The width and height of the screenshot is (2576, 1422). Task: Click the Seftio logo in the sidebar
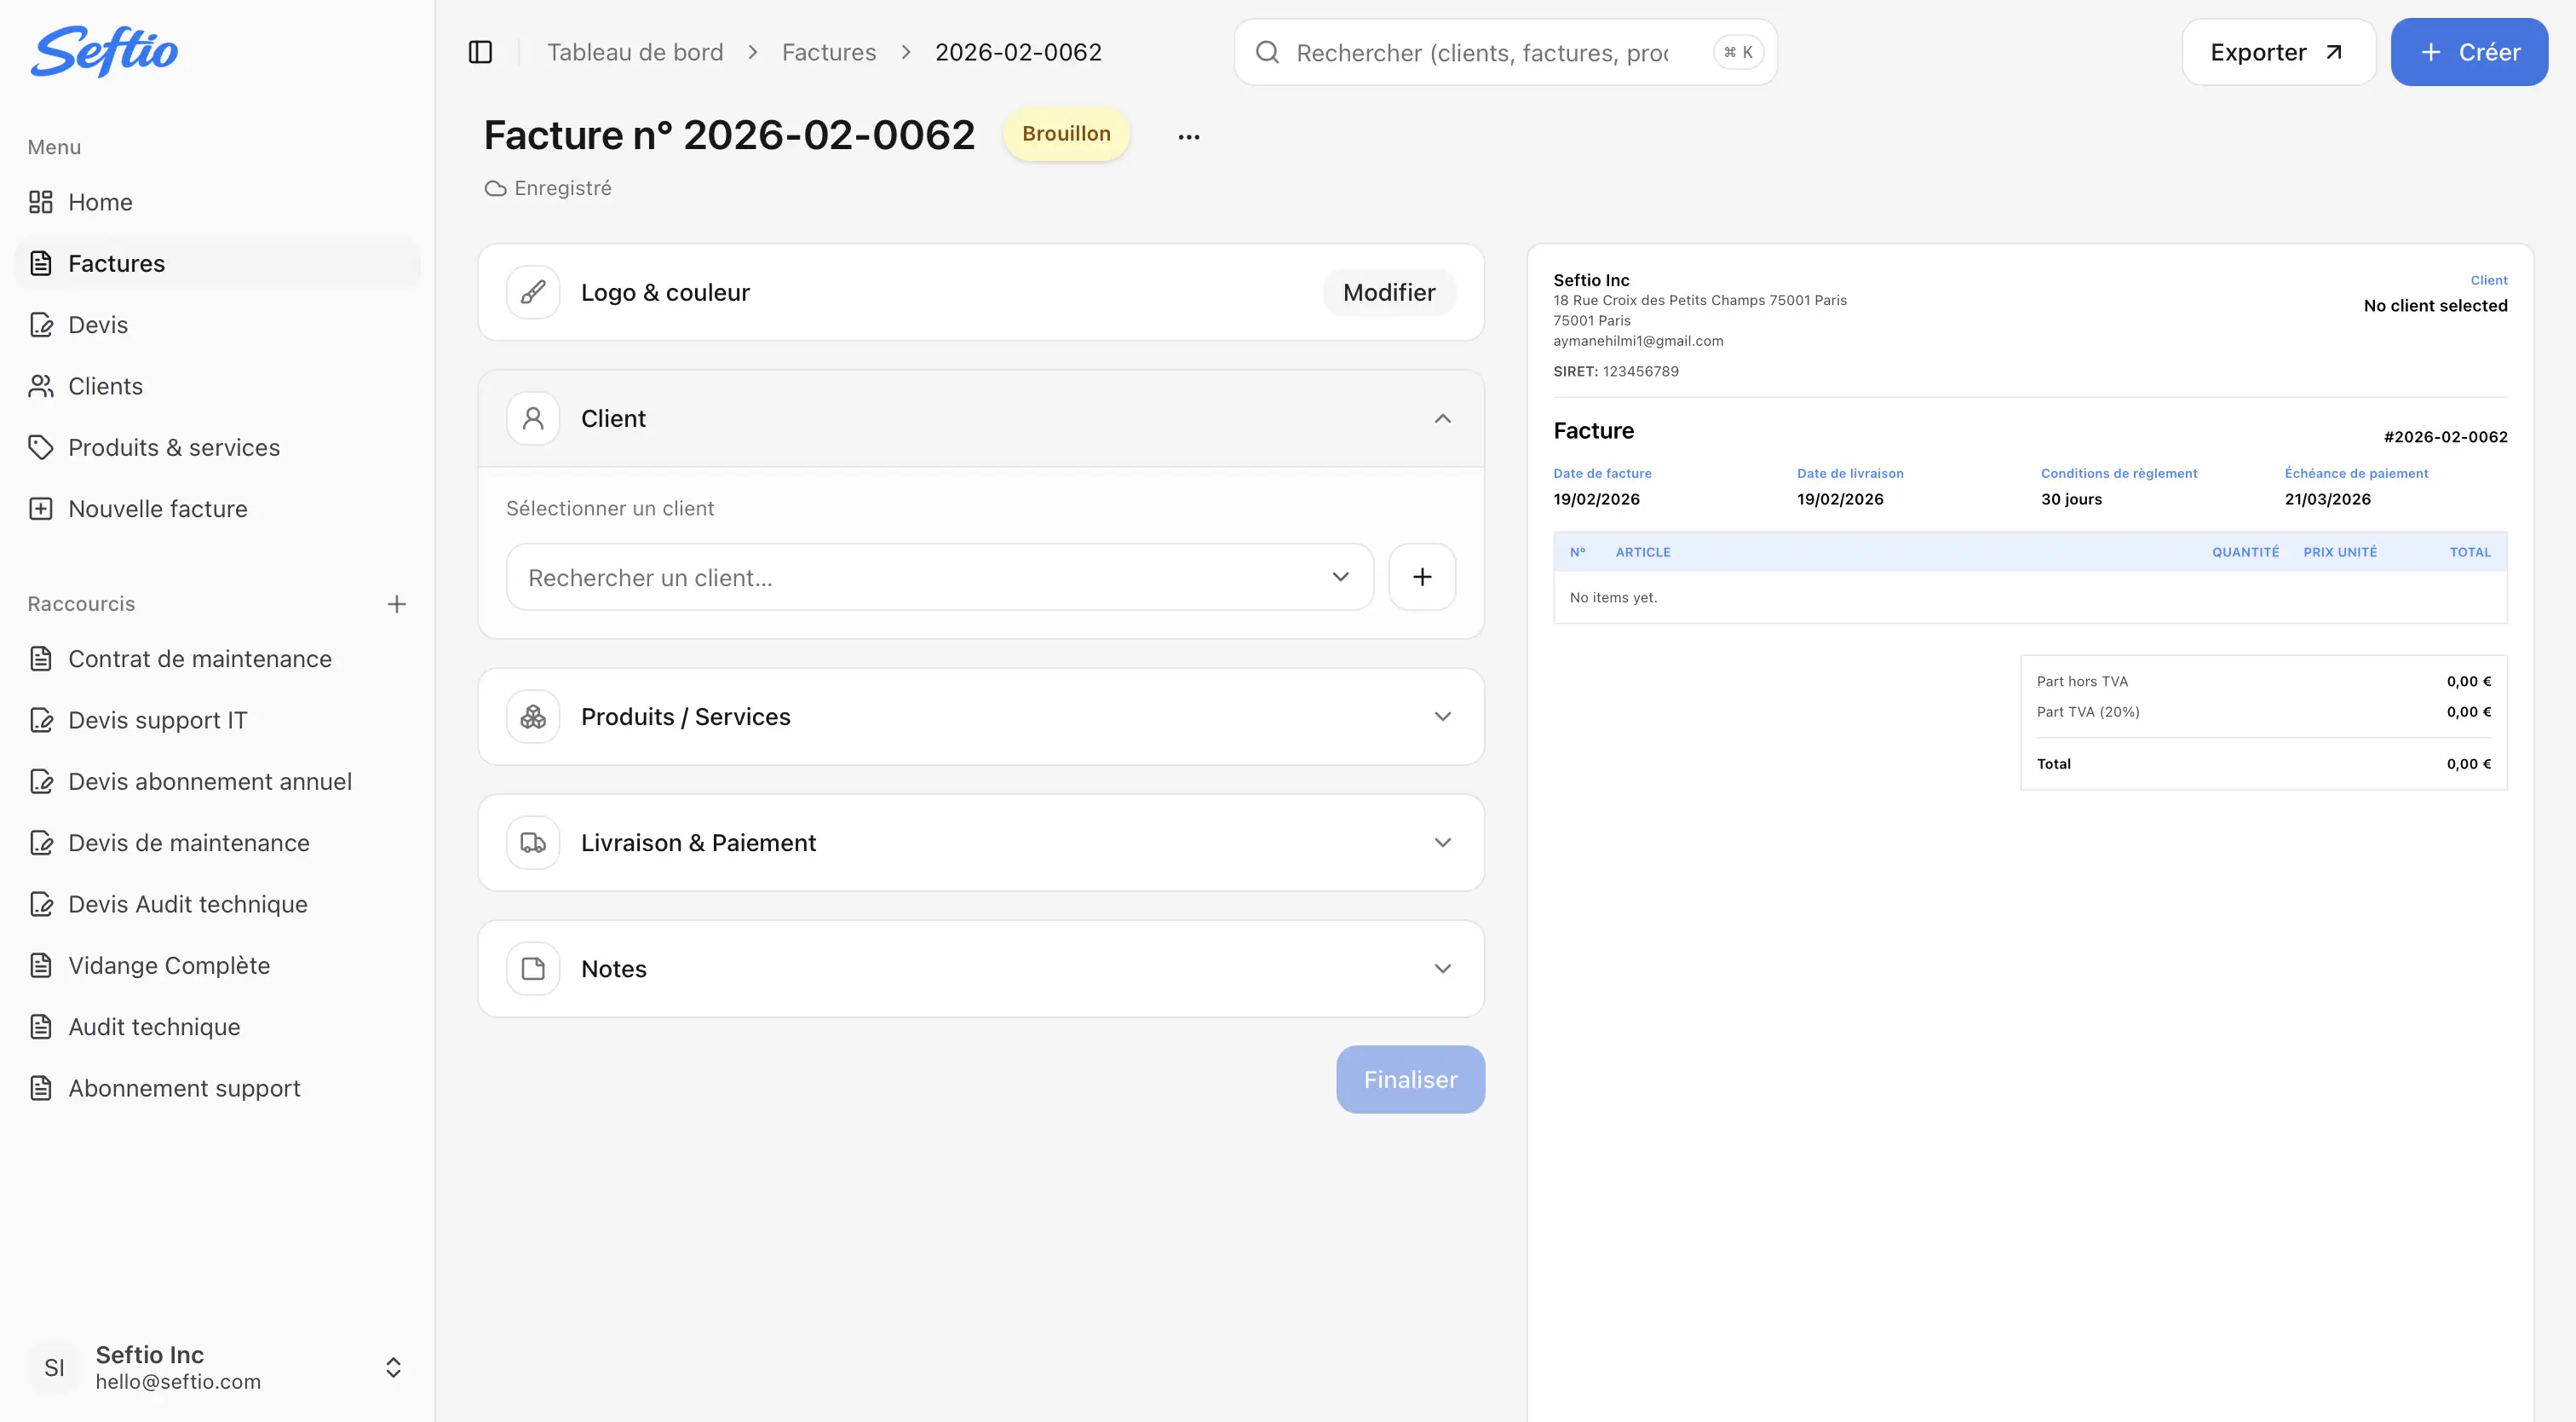[x=103, y=52]
